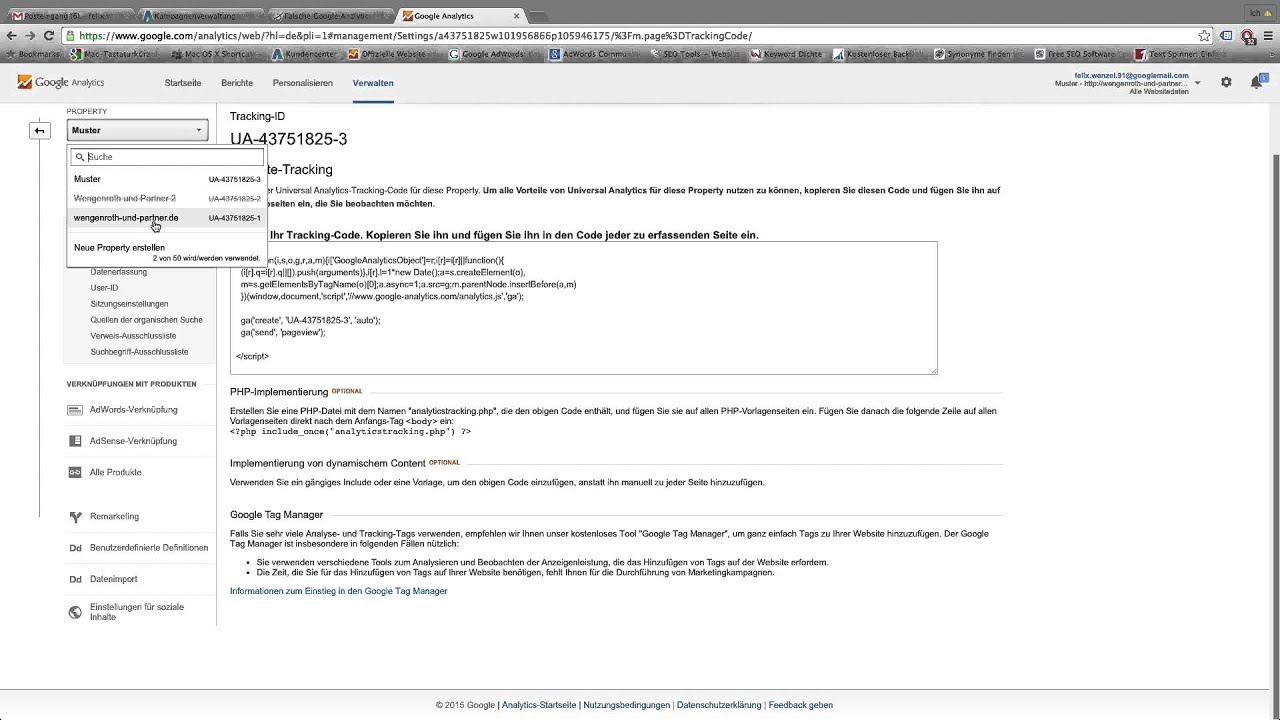The height and width of the screenshot is (720, 1280).
Task: Open the Verweis-Ausschlussliste link
Action: tap(133, 336)
